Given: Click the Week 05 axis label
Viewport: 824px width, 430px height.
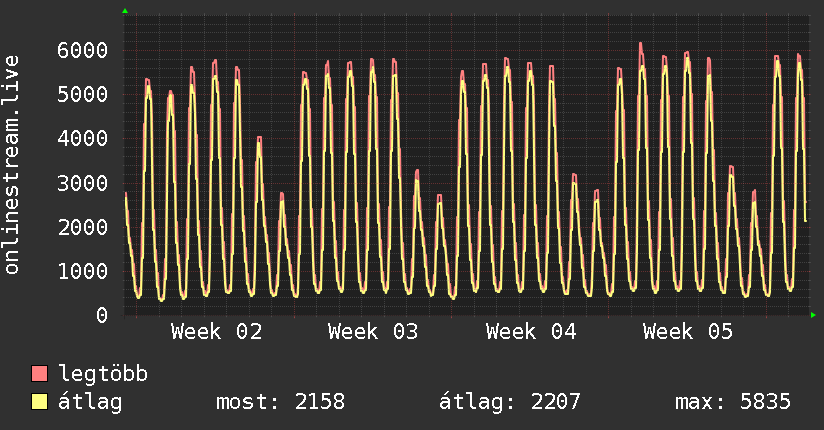Looking at the screenshot, I should pyautogui.click(x=688, y=332).
